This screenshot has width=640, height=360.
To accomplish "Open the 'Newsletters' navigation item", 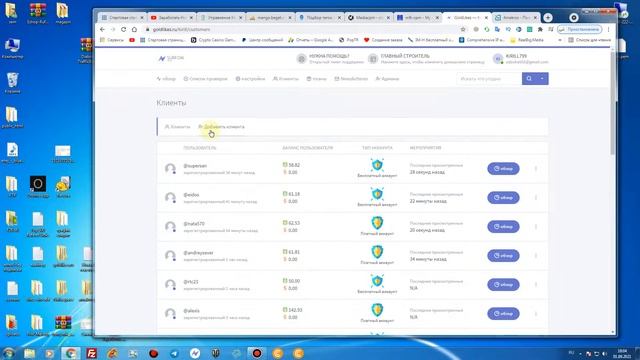I will [351, 79].
